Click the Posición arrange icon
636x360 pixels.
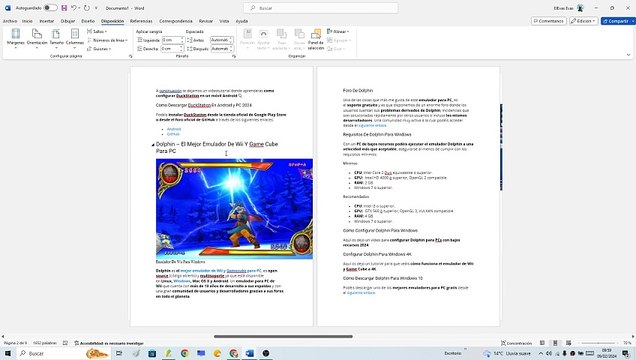(x=247, y=39)
